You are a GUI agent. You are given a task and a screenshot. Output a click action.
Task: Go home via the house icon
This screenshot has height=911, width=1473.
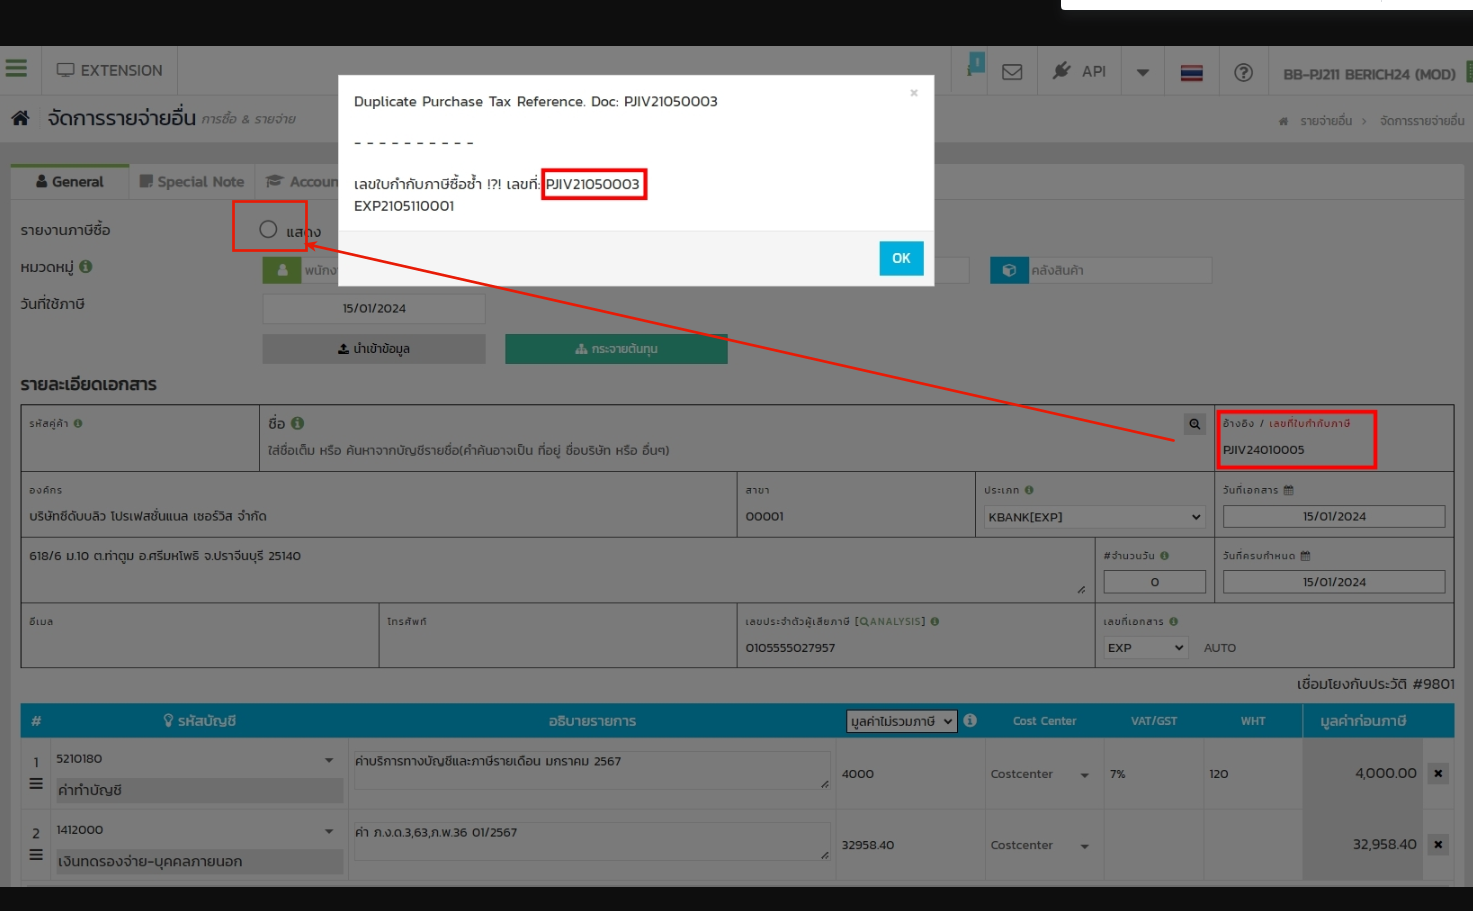(20, 118)
